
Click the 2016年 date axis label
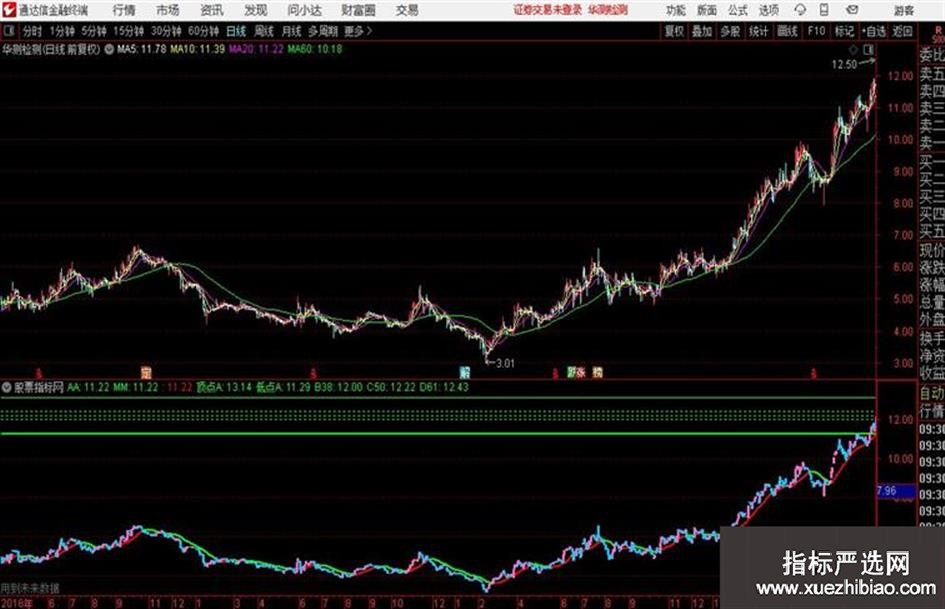pos(16,603)
